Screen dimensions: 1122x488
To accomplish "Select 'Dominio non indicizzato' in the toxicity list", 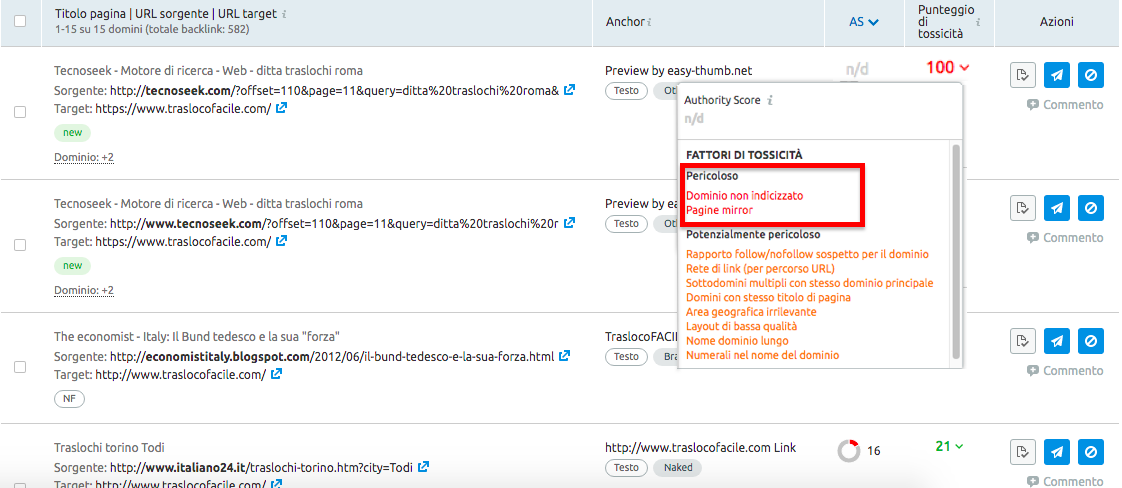I will [x=744, y=196].
